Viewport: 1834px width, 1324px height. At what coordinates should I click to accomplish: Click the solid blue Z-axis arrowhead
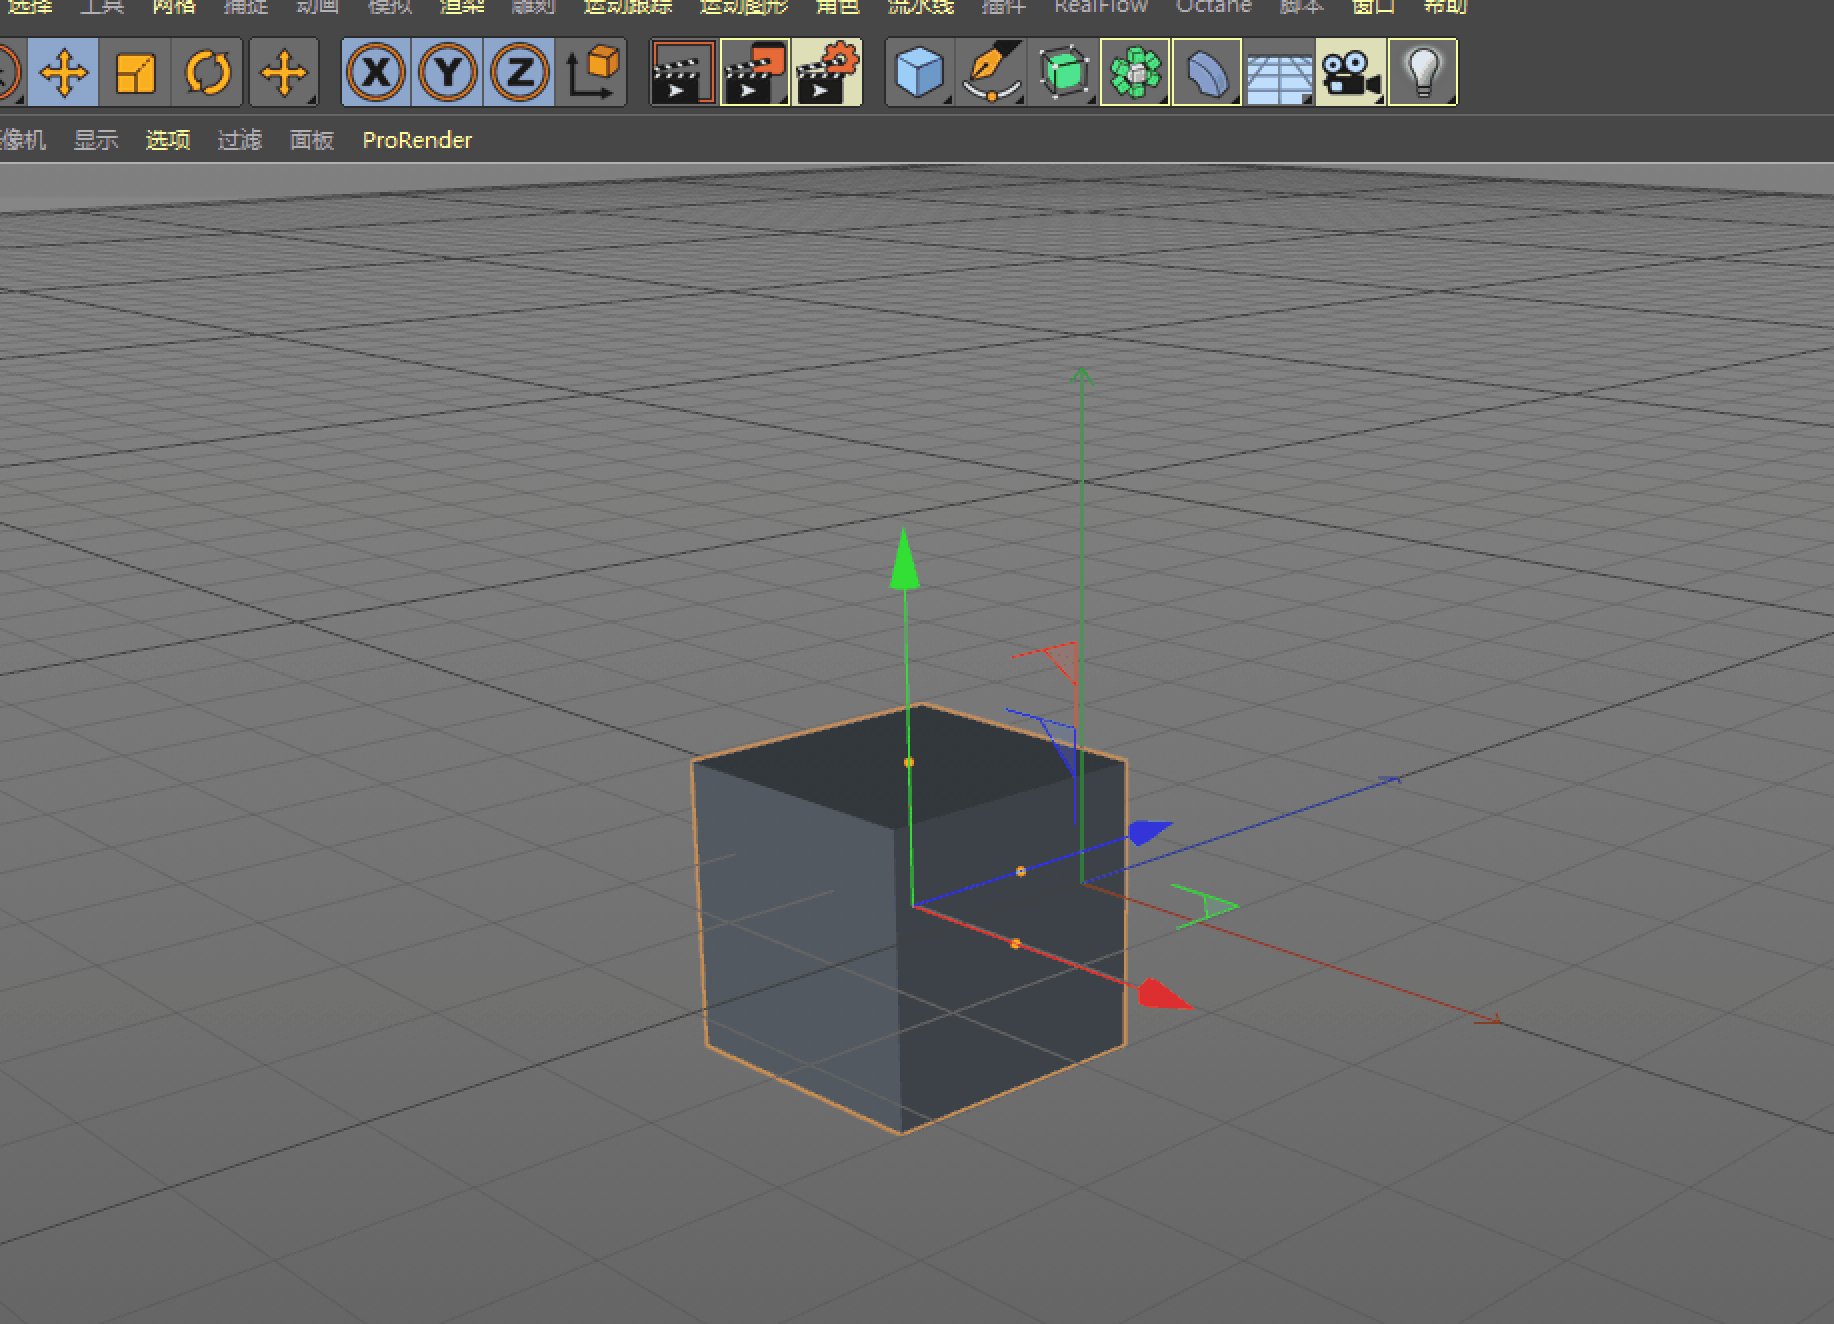[x=1150, y=832]
